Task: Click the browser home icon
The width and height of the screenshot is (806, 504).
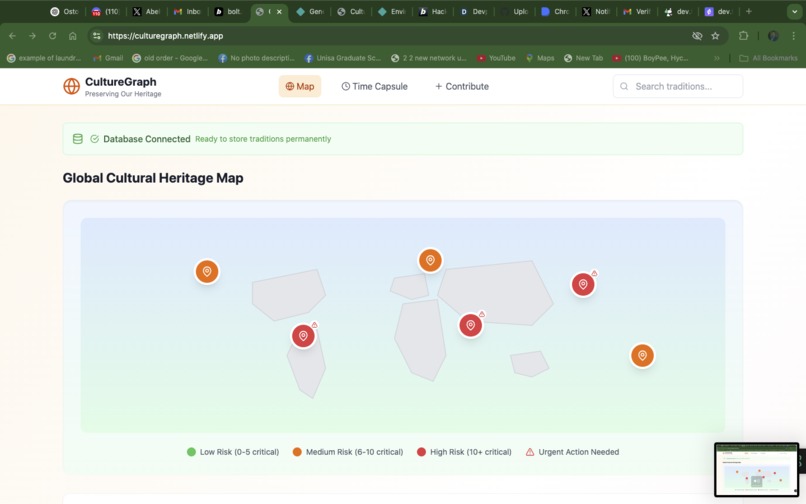Action: 72,36
